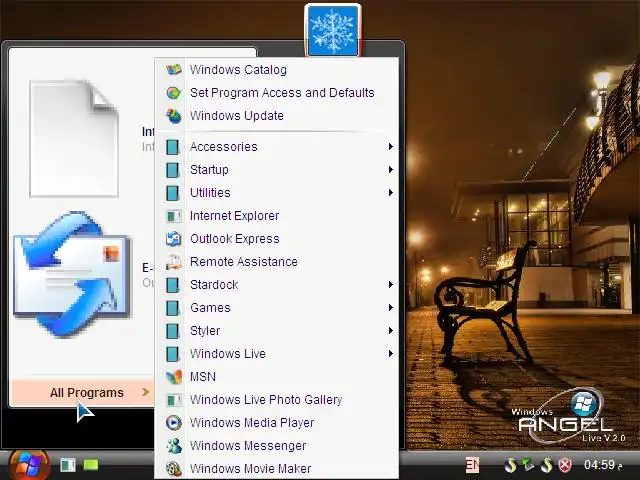
Task: Click the Windows Live Photo Gallery icon
Action: [x=173, y=400]
